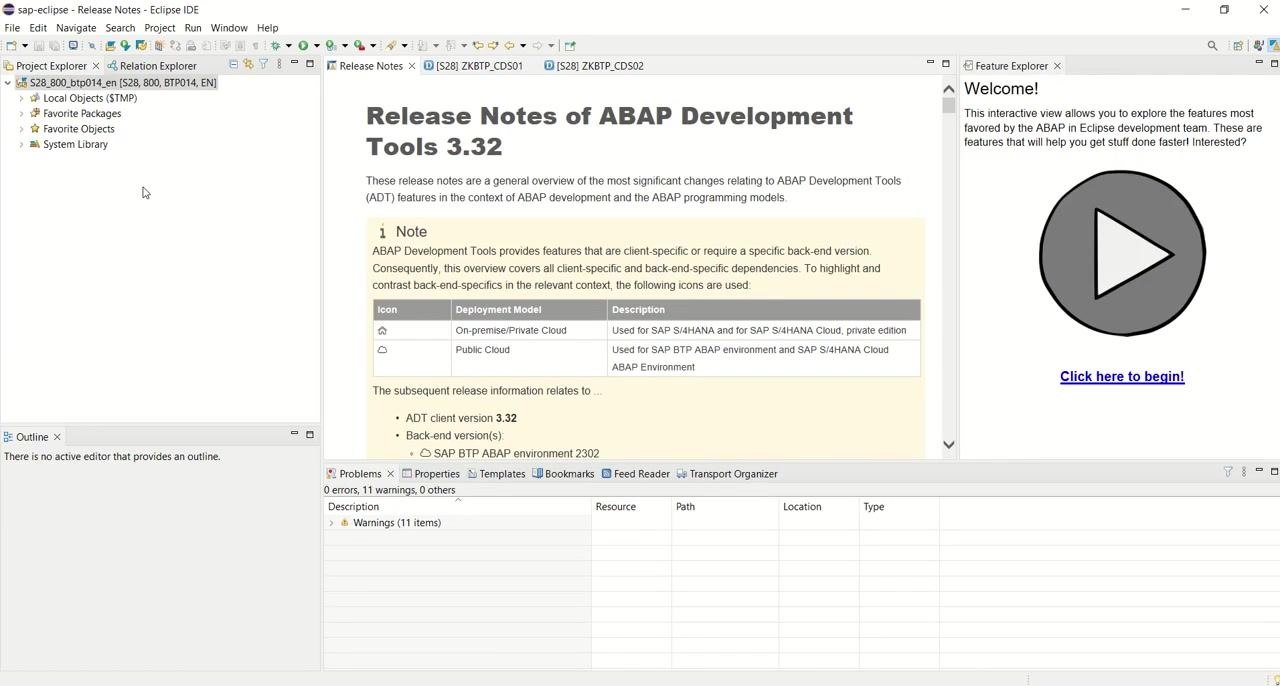The height and width of the screenshot is (686, 1280).
Task: Select the Favorite Packages tree item
Action: point(82,114)
